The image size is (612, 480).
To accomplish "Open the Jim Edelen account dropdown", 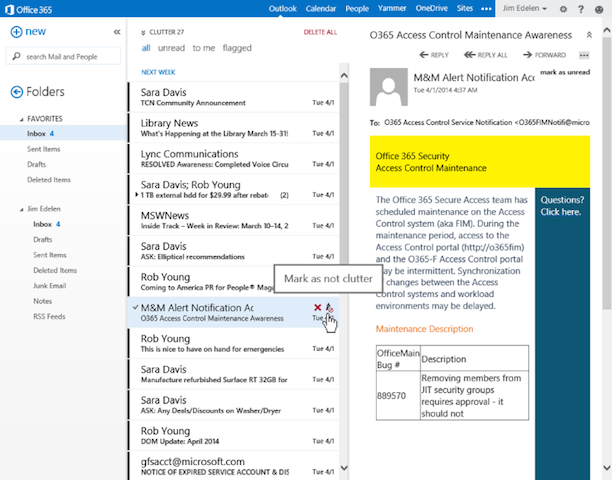I will [x=525, y=9].
